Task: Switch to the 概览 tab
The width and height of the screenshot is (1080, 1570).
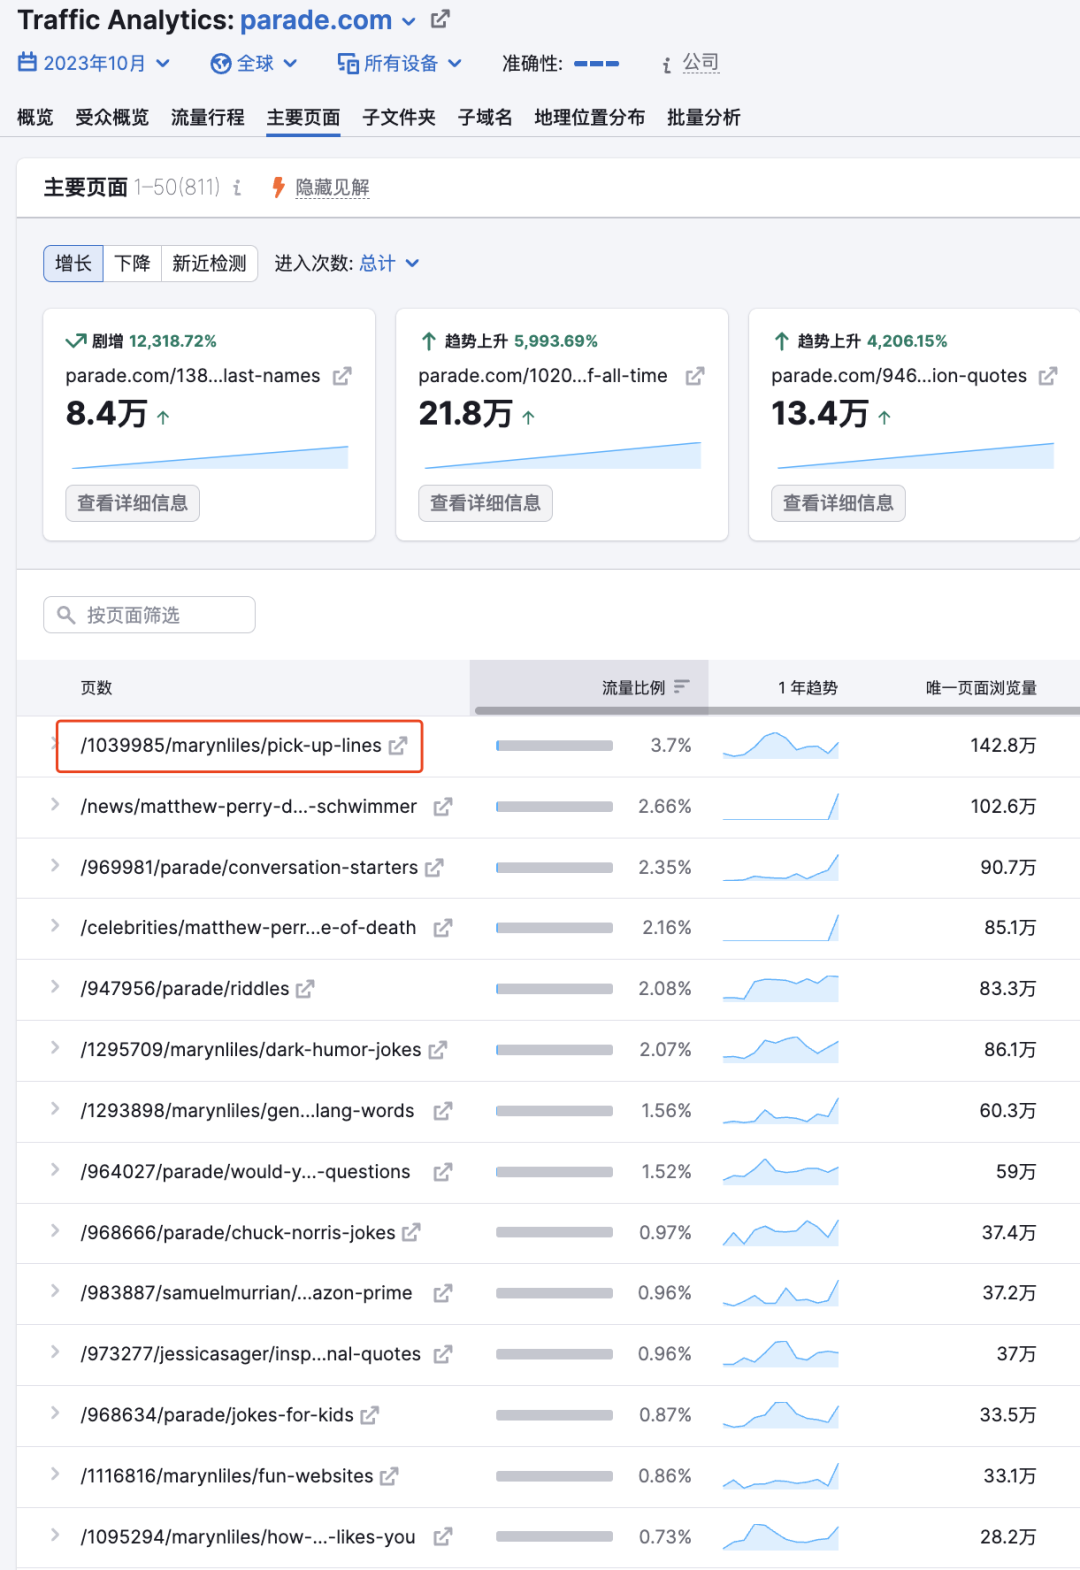Action: click(35, 117)
